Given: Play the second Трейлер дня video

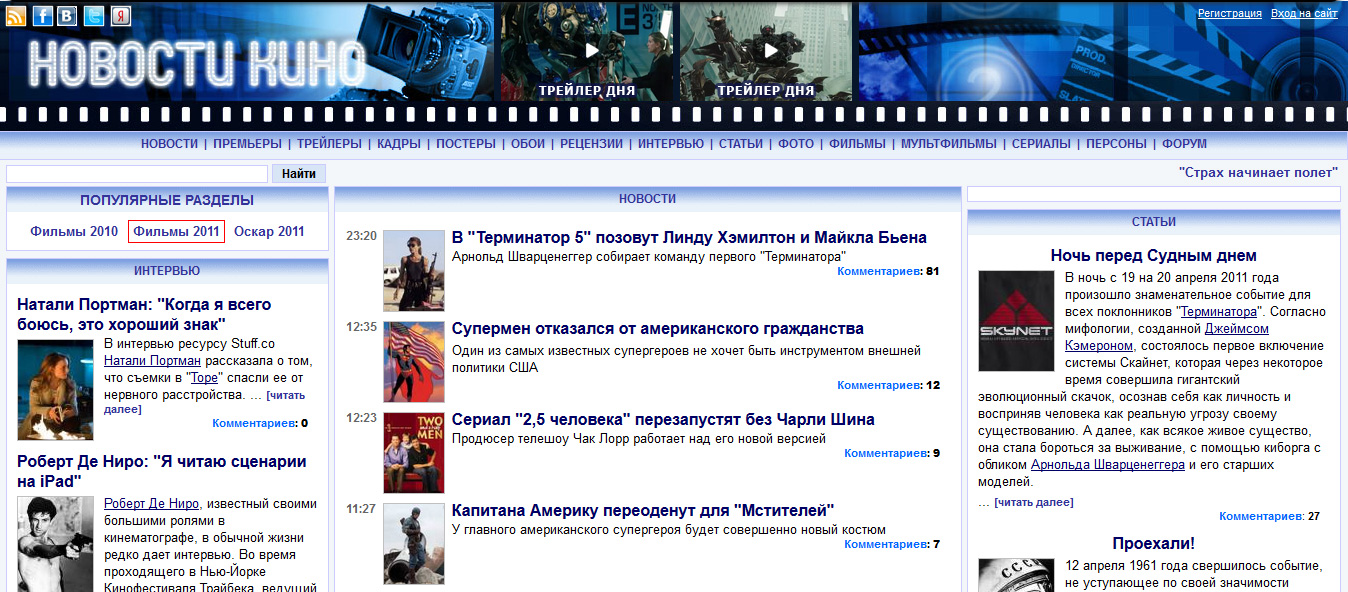Looking at the screenshot, I should pos(766,50).
